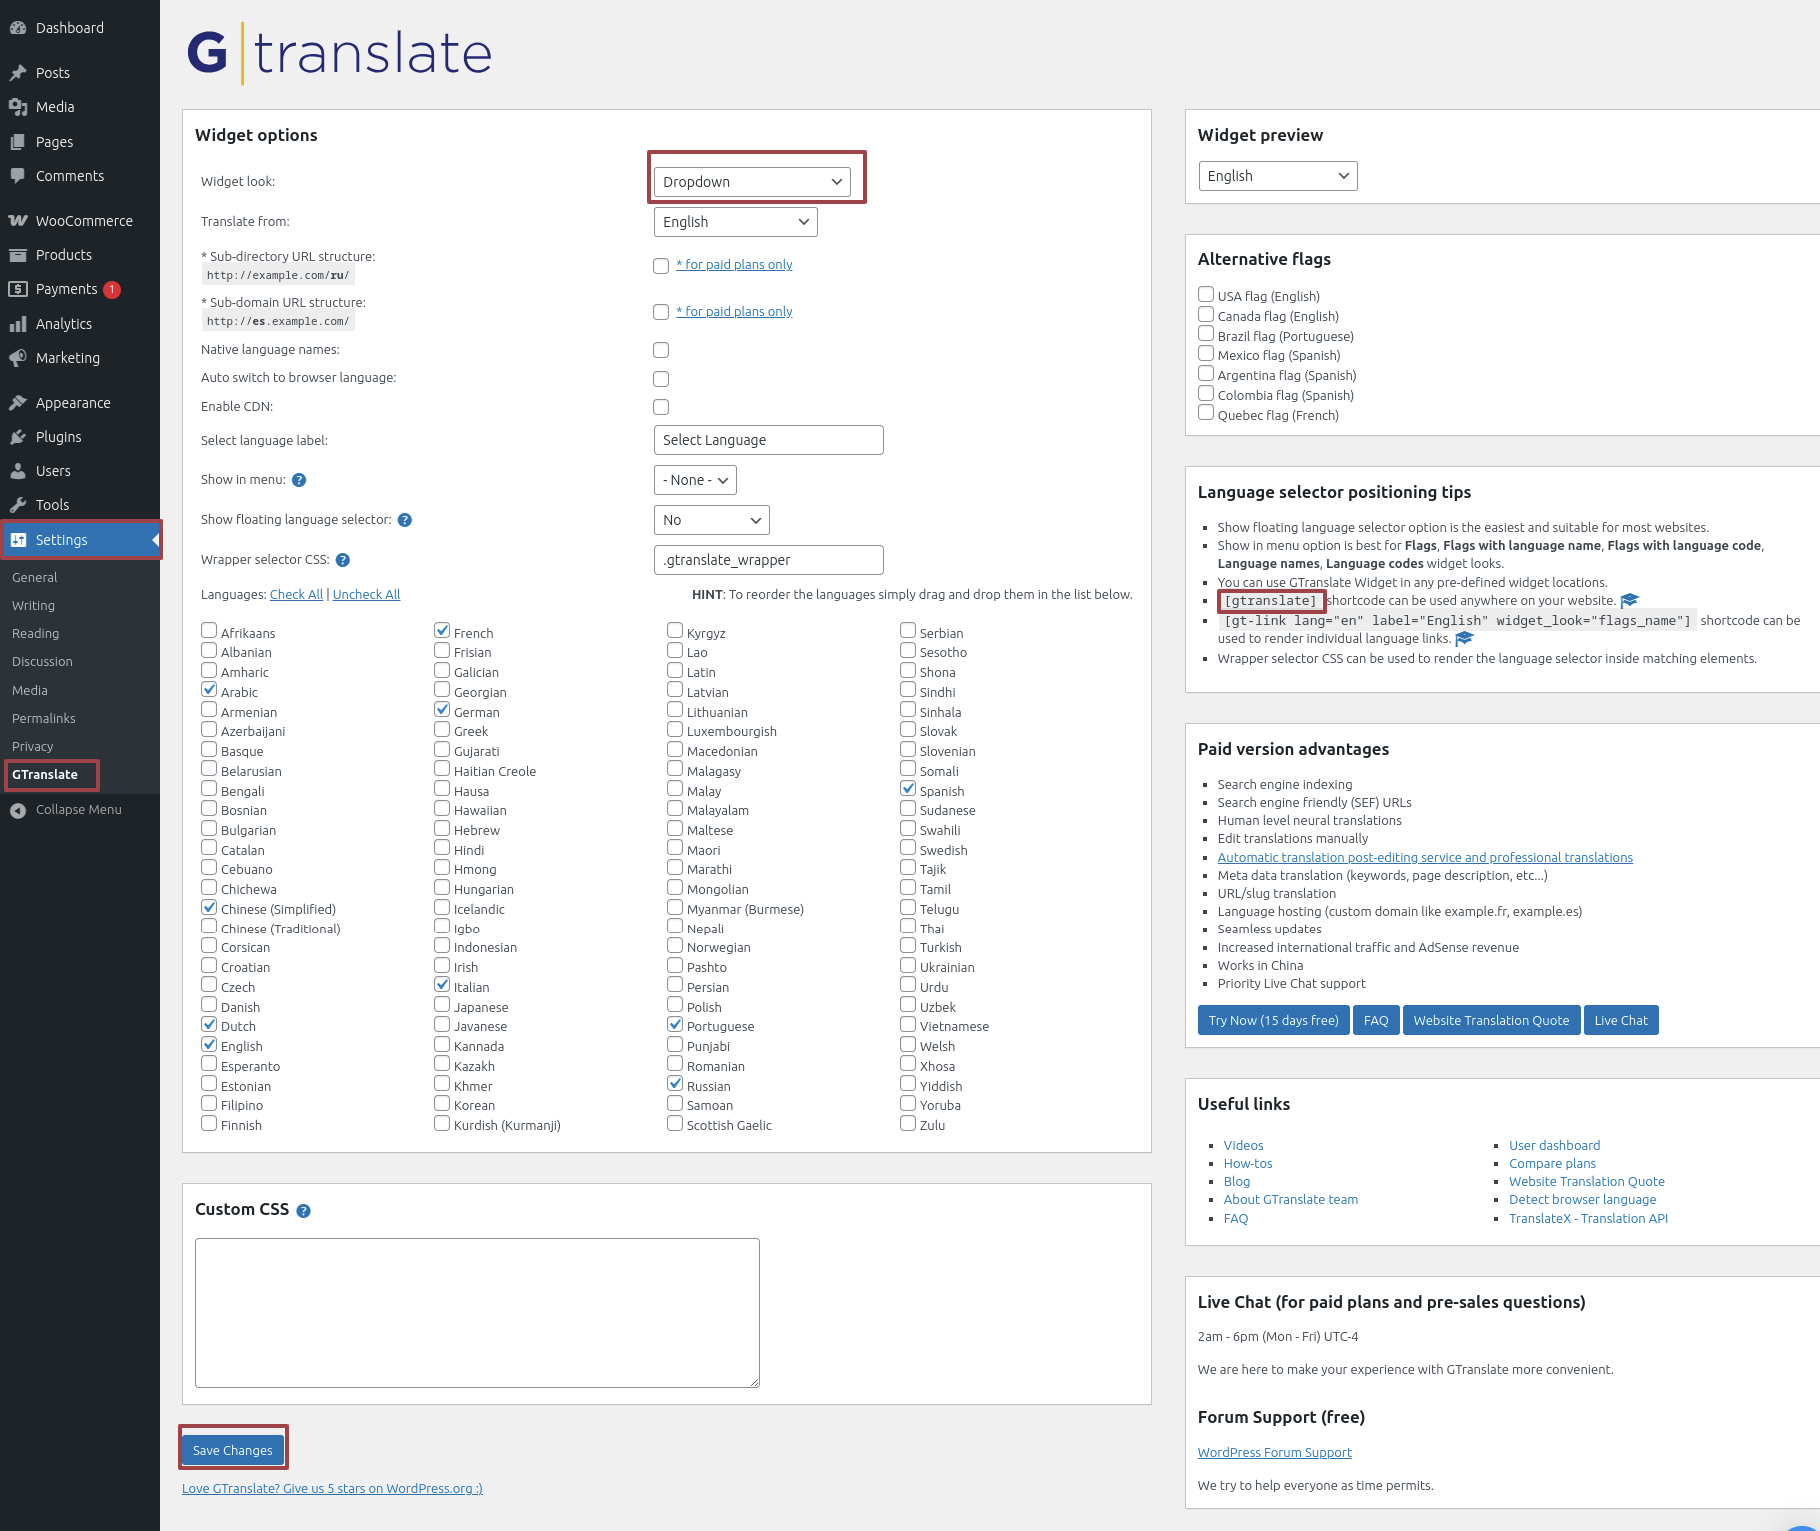Click the Comments bubble icon

pos(18,176)
